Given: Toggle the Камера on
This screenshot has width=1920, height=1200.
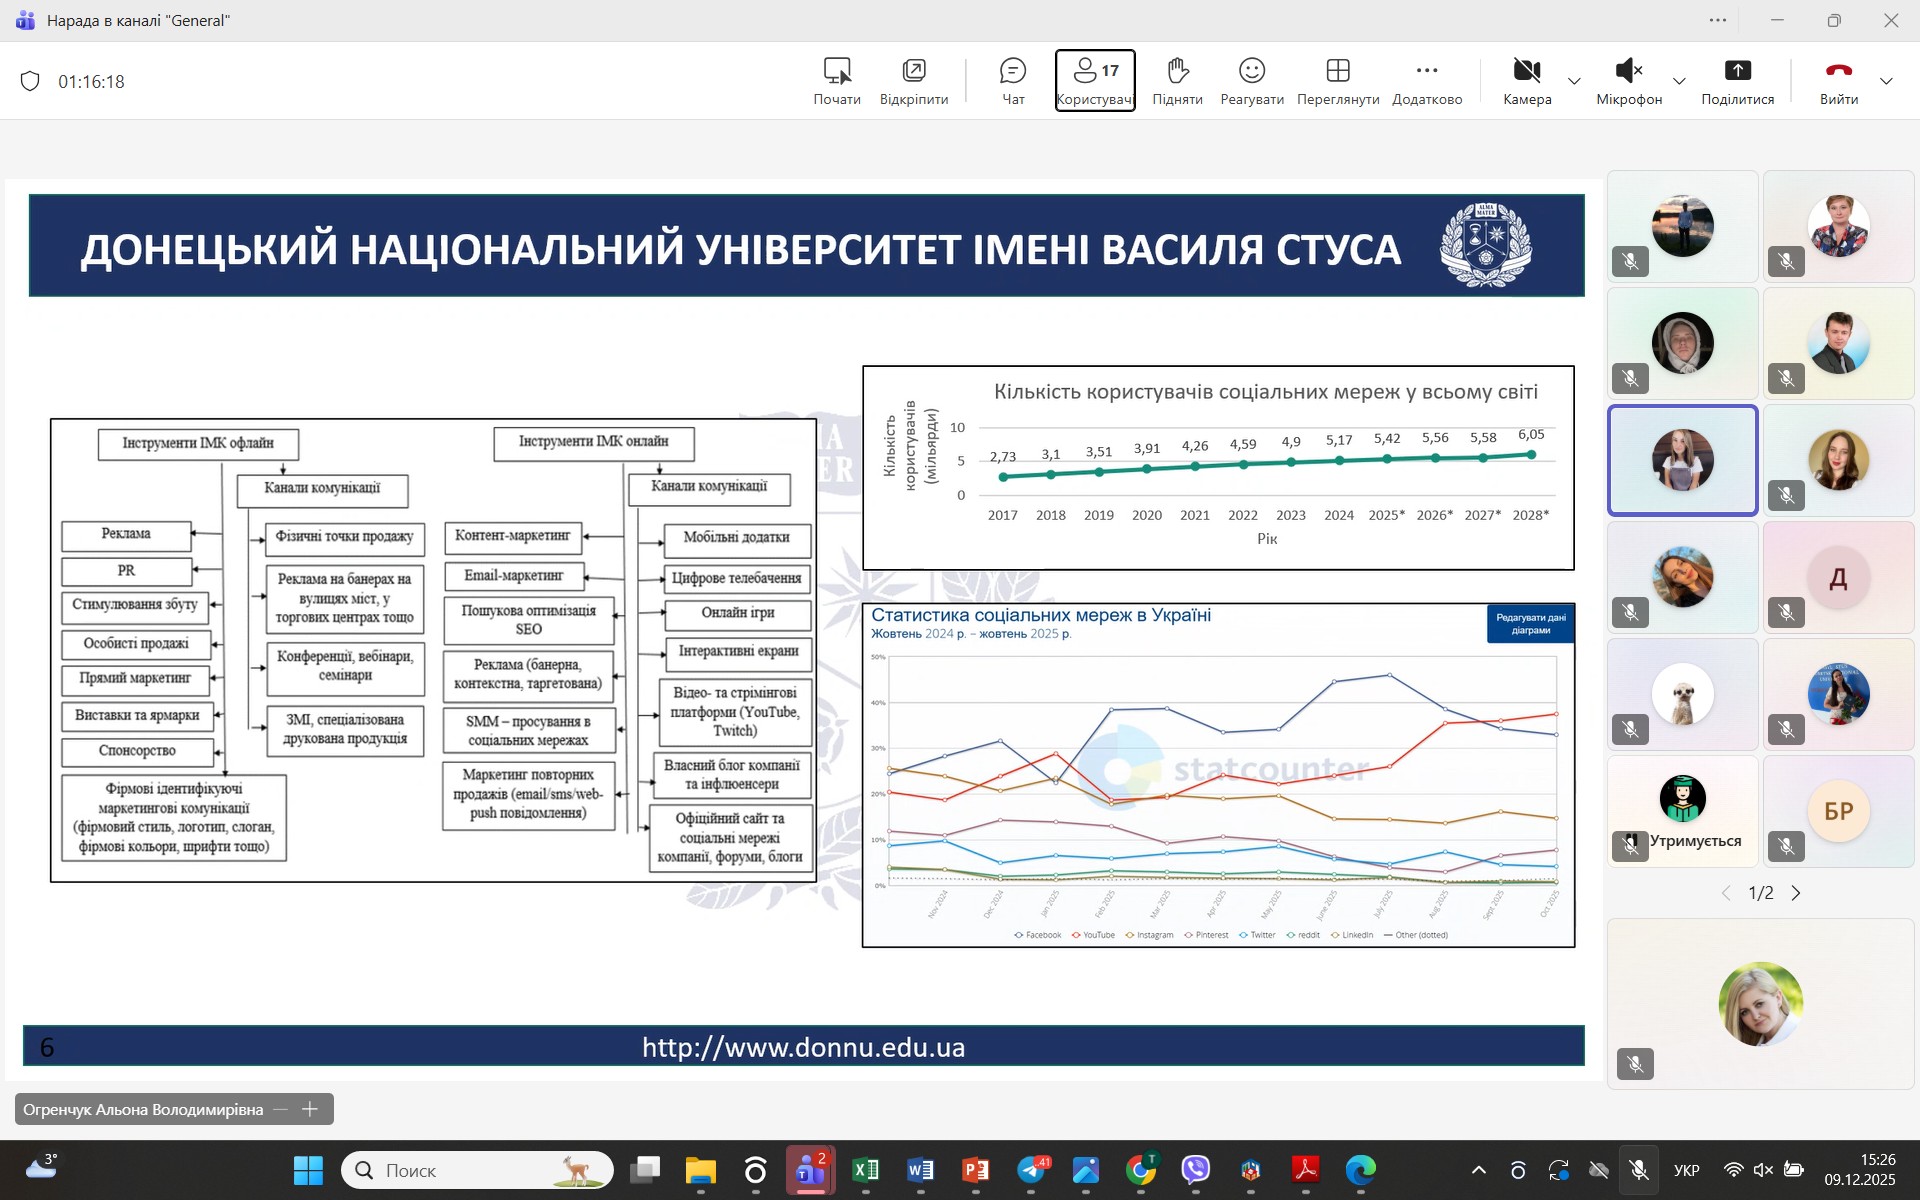Looking at the screenshot, I should pos(1526,80).
